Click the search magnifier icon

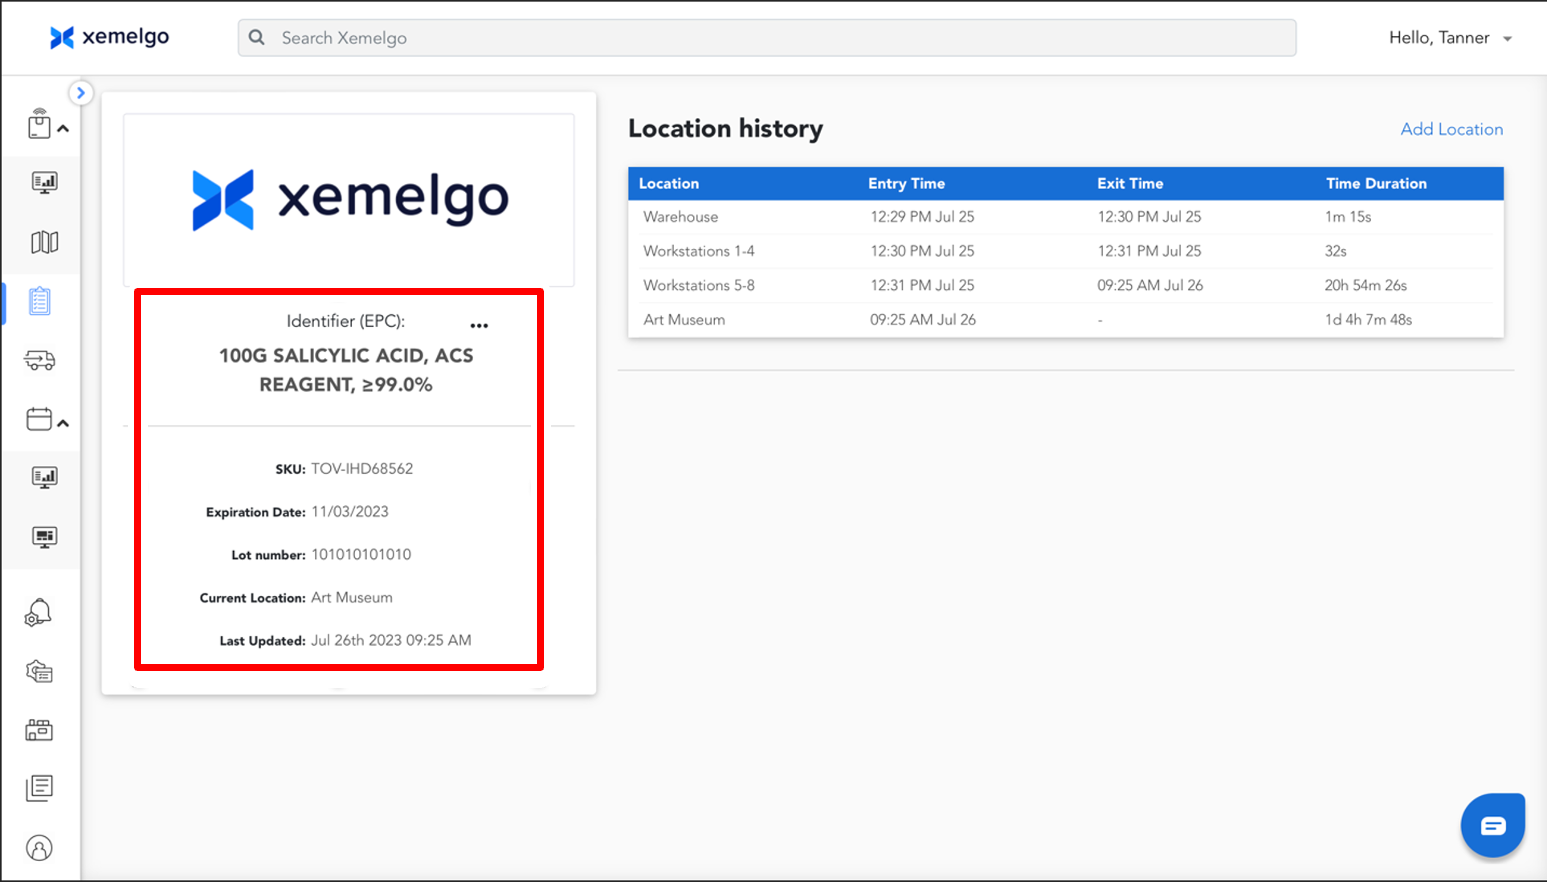(257, 37)
